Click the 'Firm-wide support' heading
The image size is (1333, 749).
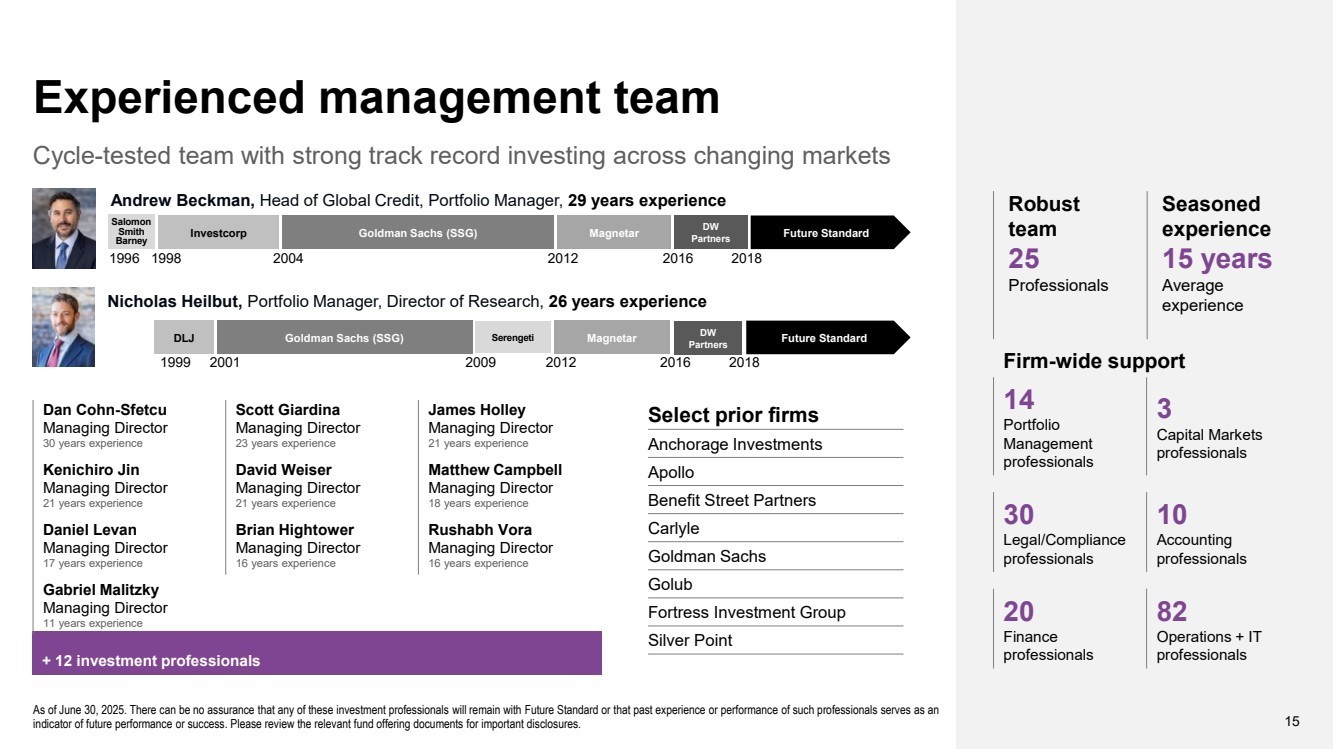click(1094, 361)
